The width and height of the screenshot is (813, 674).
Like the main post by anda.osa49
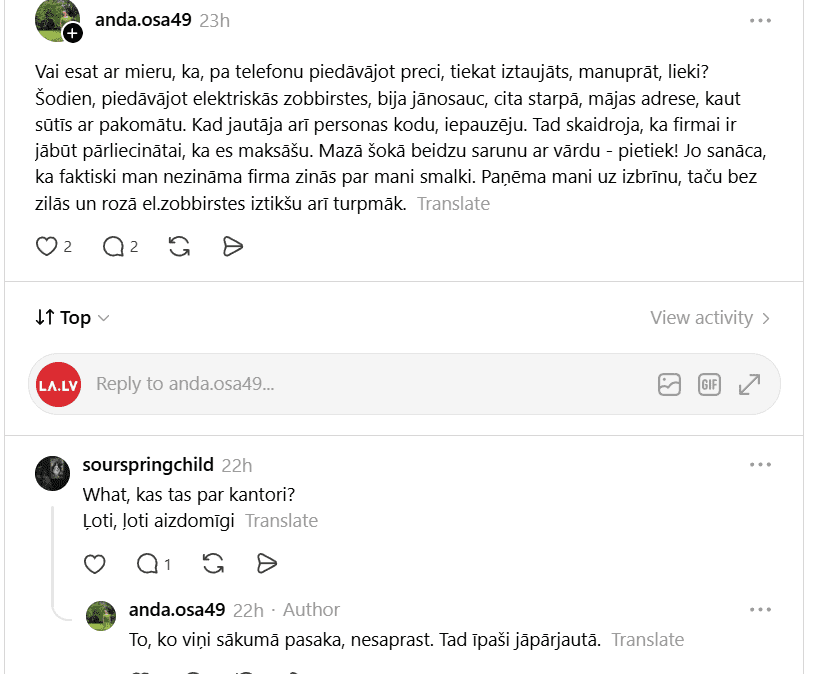47,246
